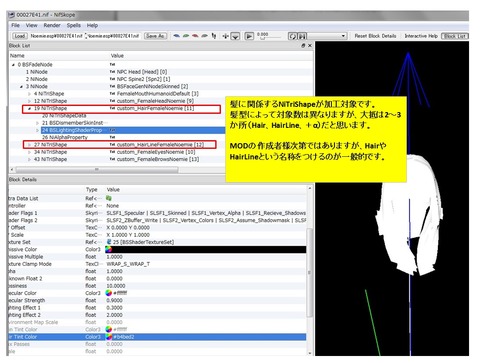This screenshot has width=480, height=363.
Task: Click the green view-direction icon in toolbar
Action: click(x=186, y=36)
